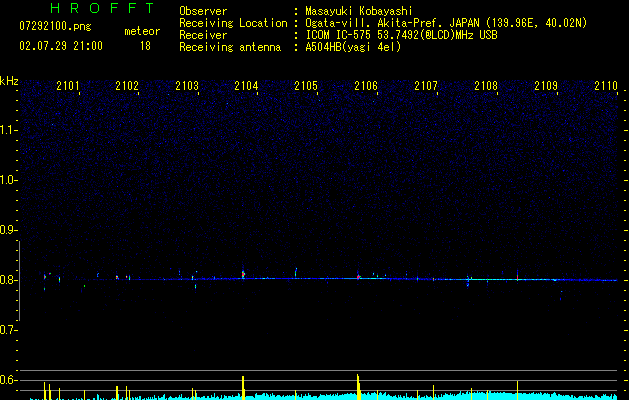Screen dimensions: 629x400
Task: Click the 2101 time marker
Action: coord(68,85)
